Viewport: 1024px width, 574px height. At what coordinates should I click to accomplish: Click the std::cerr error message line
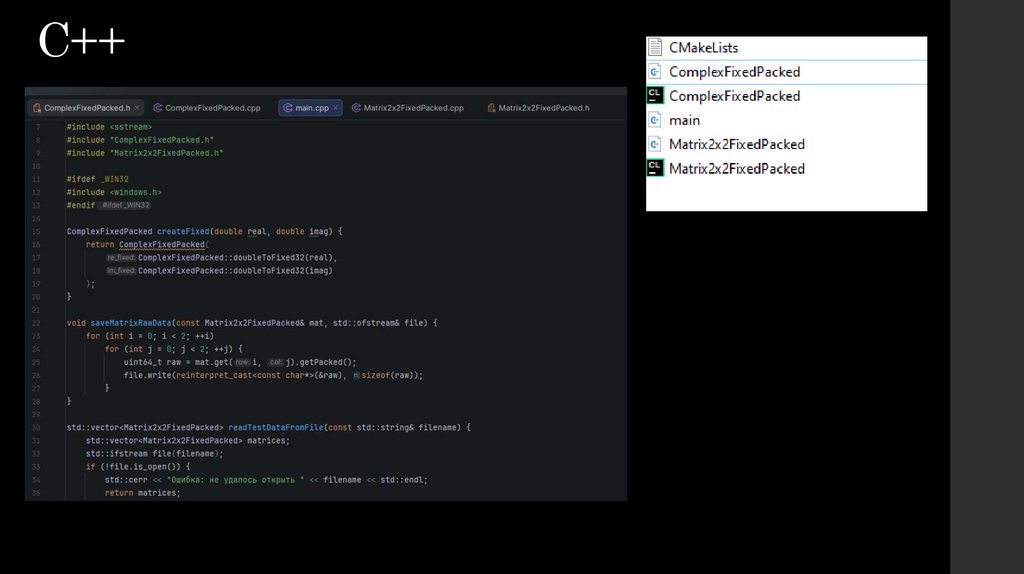(266, 479)
